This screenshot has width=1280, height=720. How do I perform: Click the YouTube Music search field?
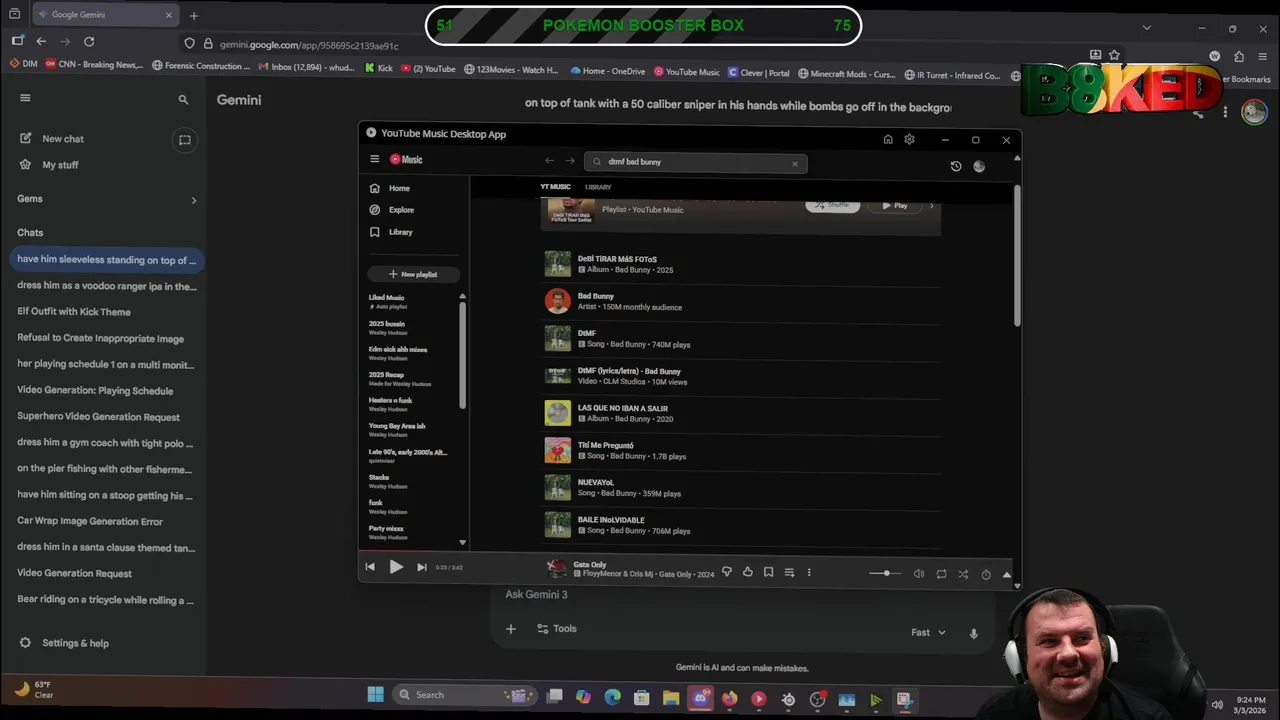(x=695, y=162)
